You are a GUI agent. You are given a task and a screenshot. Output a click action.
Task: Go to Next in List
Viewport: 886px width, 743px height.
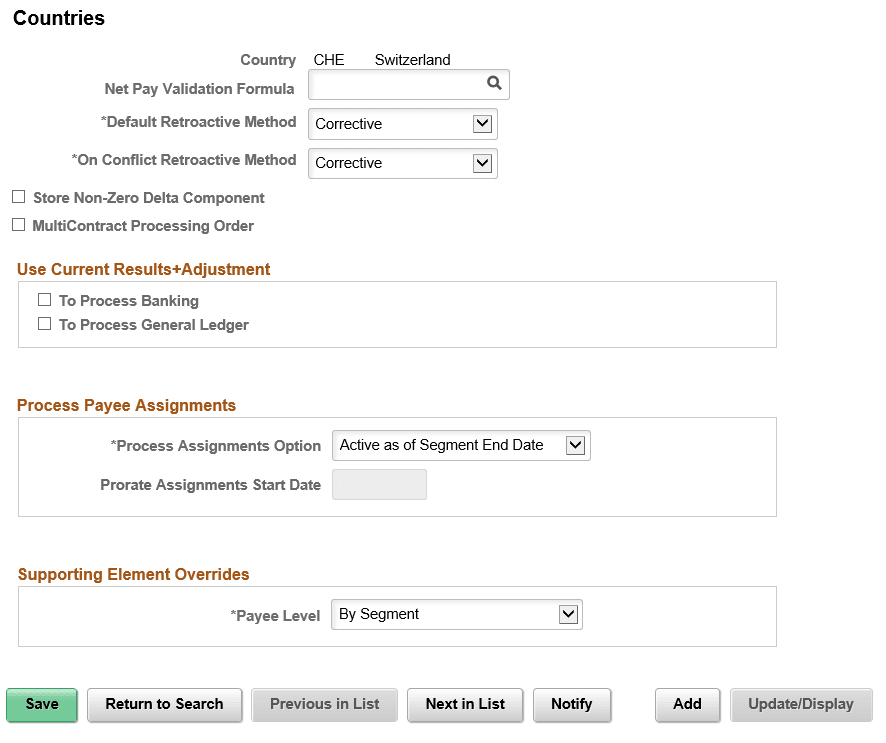point(465,704)
